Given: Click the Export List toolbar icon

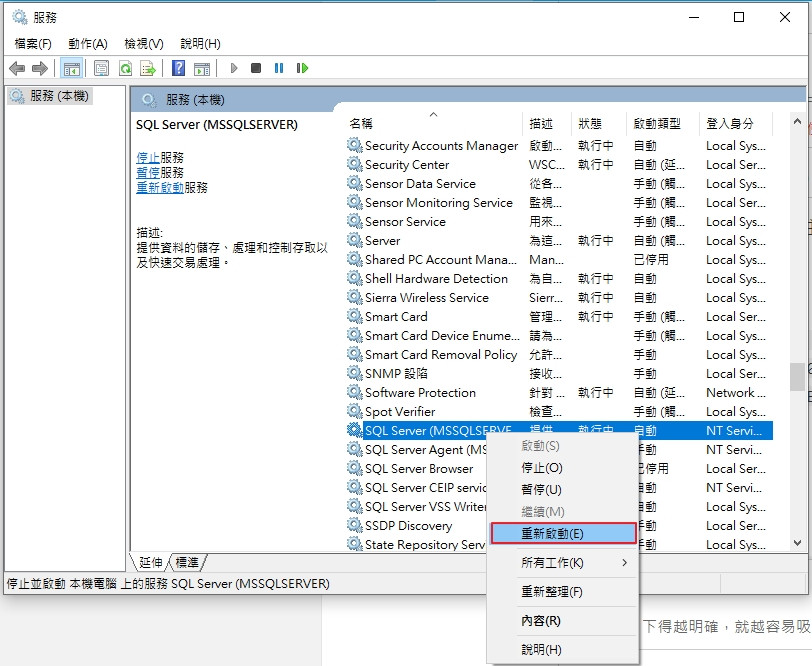Looking at the screenshot, I should (148, 68).
